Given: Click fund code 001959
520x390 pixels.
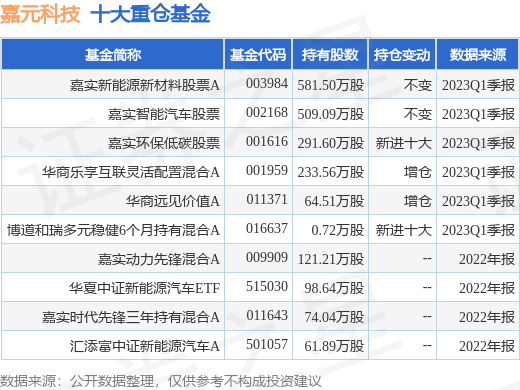Looking at the screenshot, I should [x=267, y=170].
